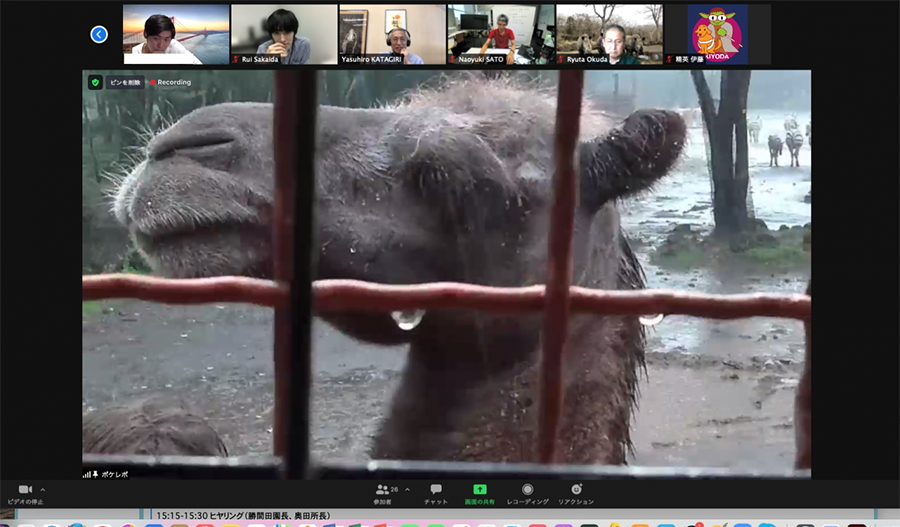The width and height of the screenshot is (900, 527).
Task: Open the participants panel icon
Action: pyautogui.click(x=382, y=490)
